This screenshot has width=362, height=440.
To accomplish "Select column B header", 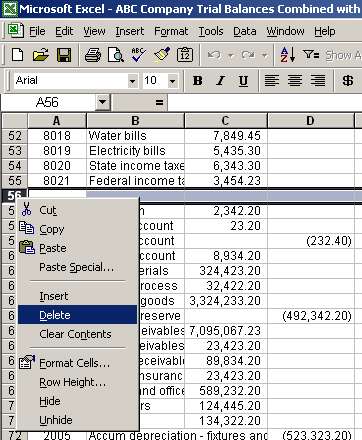I will 135,121.
